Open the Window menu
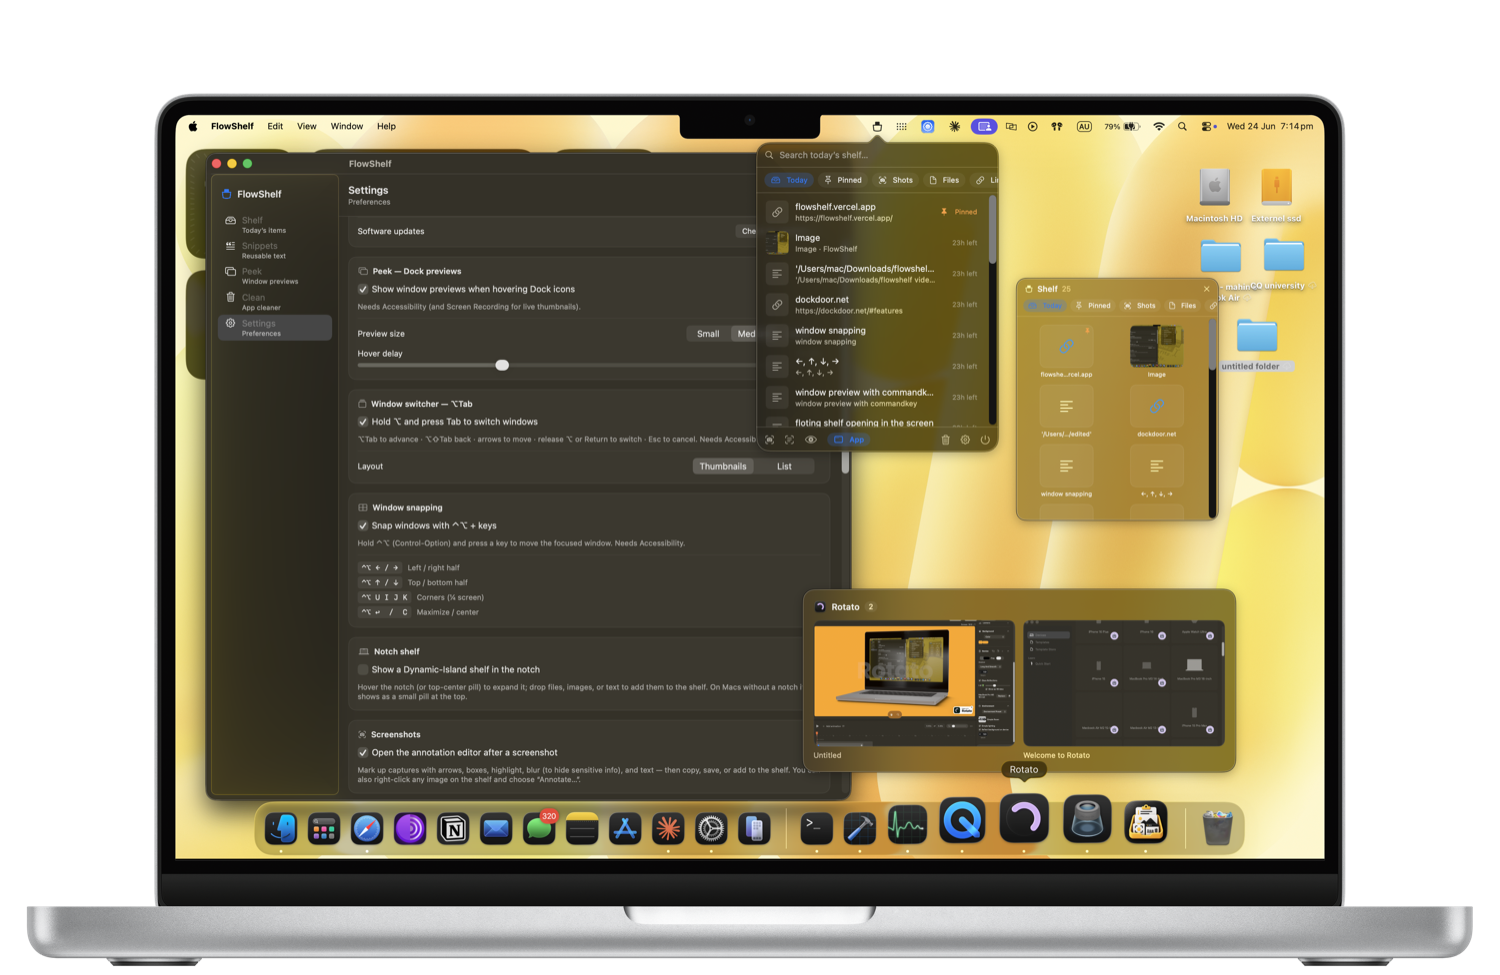 click(347, 127)
